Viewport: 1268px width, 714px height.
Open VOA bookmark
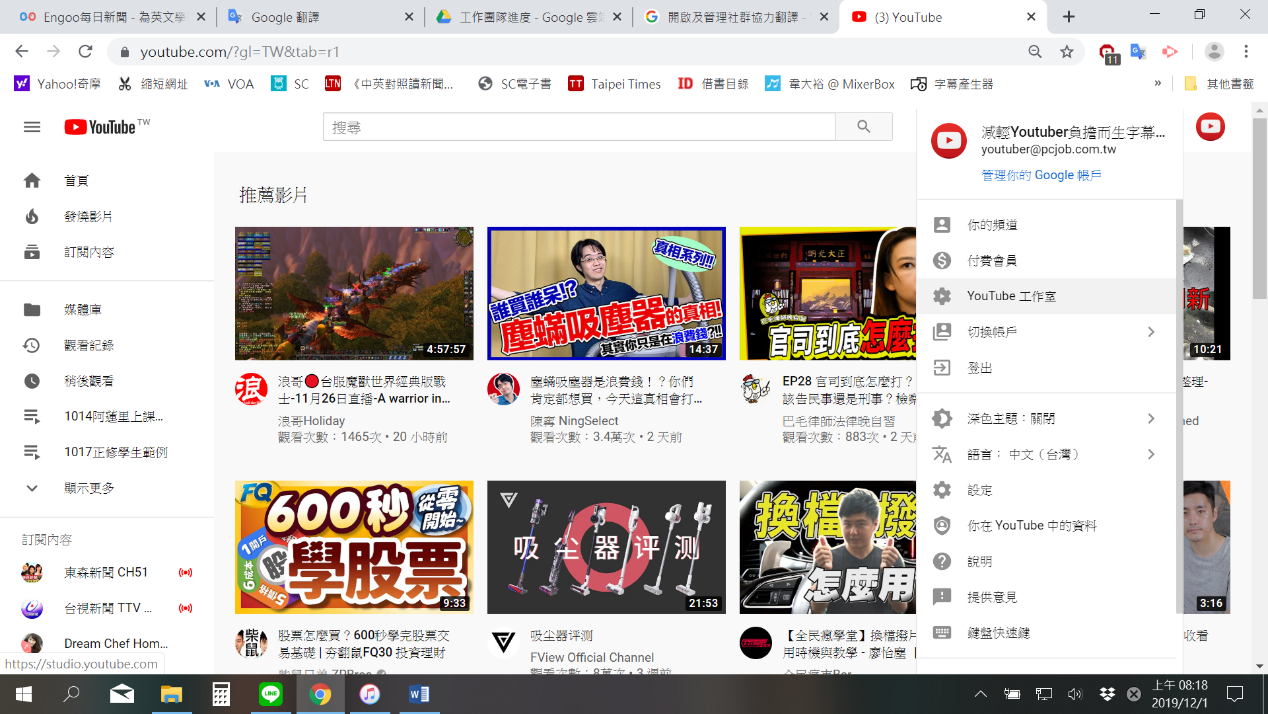(229, 84)
